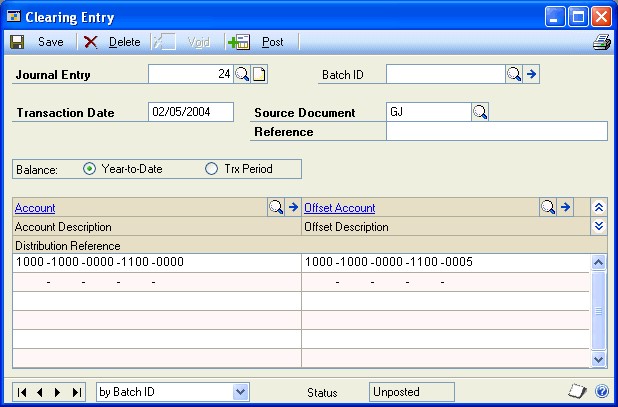Image resolution: width=618 pixels, height=407 pixels.
Task: Click the Post icon with green plus
Action: click(239, 42)
